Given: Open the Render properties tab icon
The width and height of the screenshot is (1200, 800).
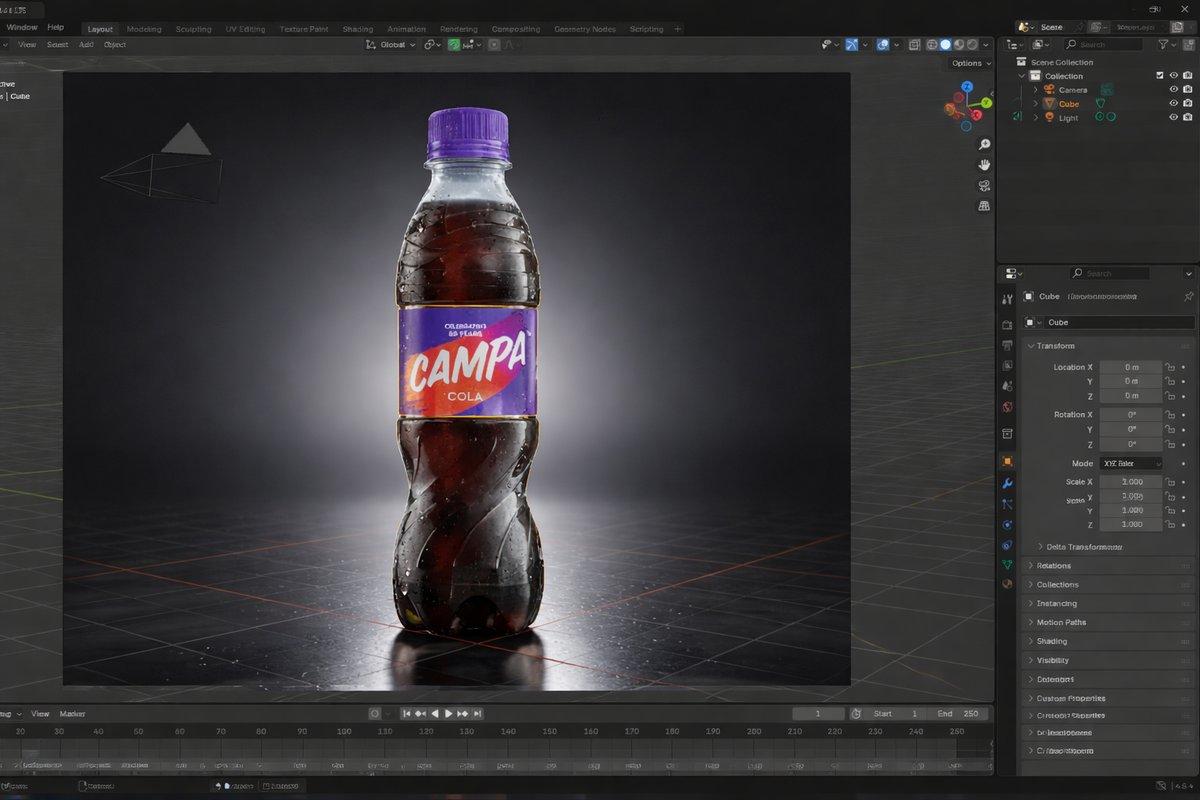Looking at the screenshot, I should 1008,325.
